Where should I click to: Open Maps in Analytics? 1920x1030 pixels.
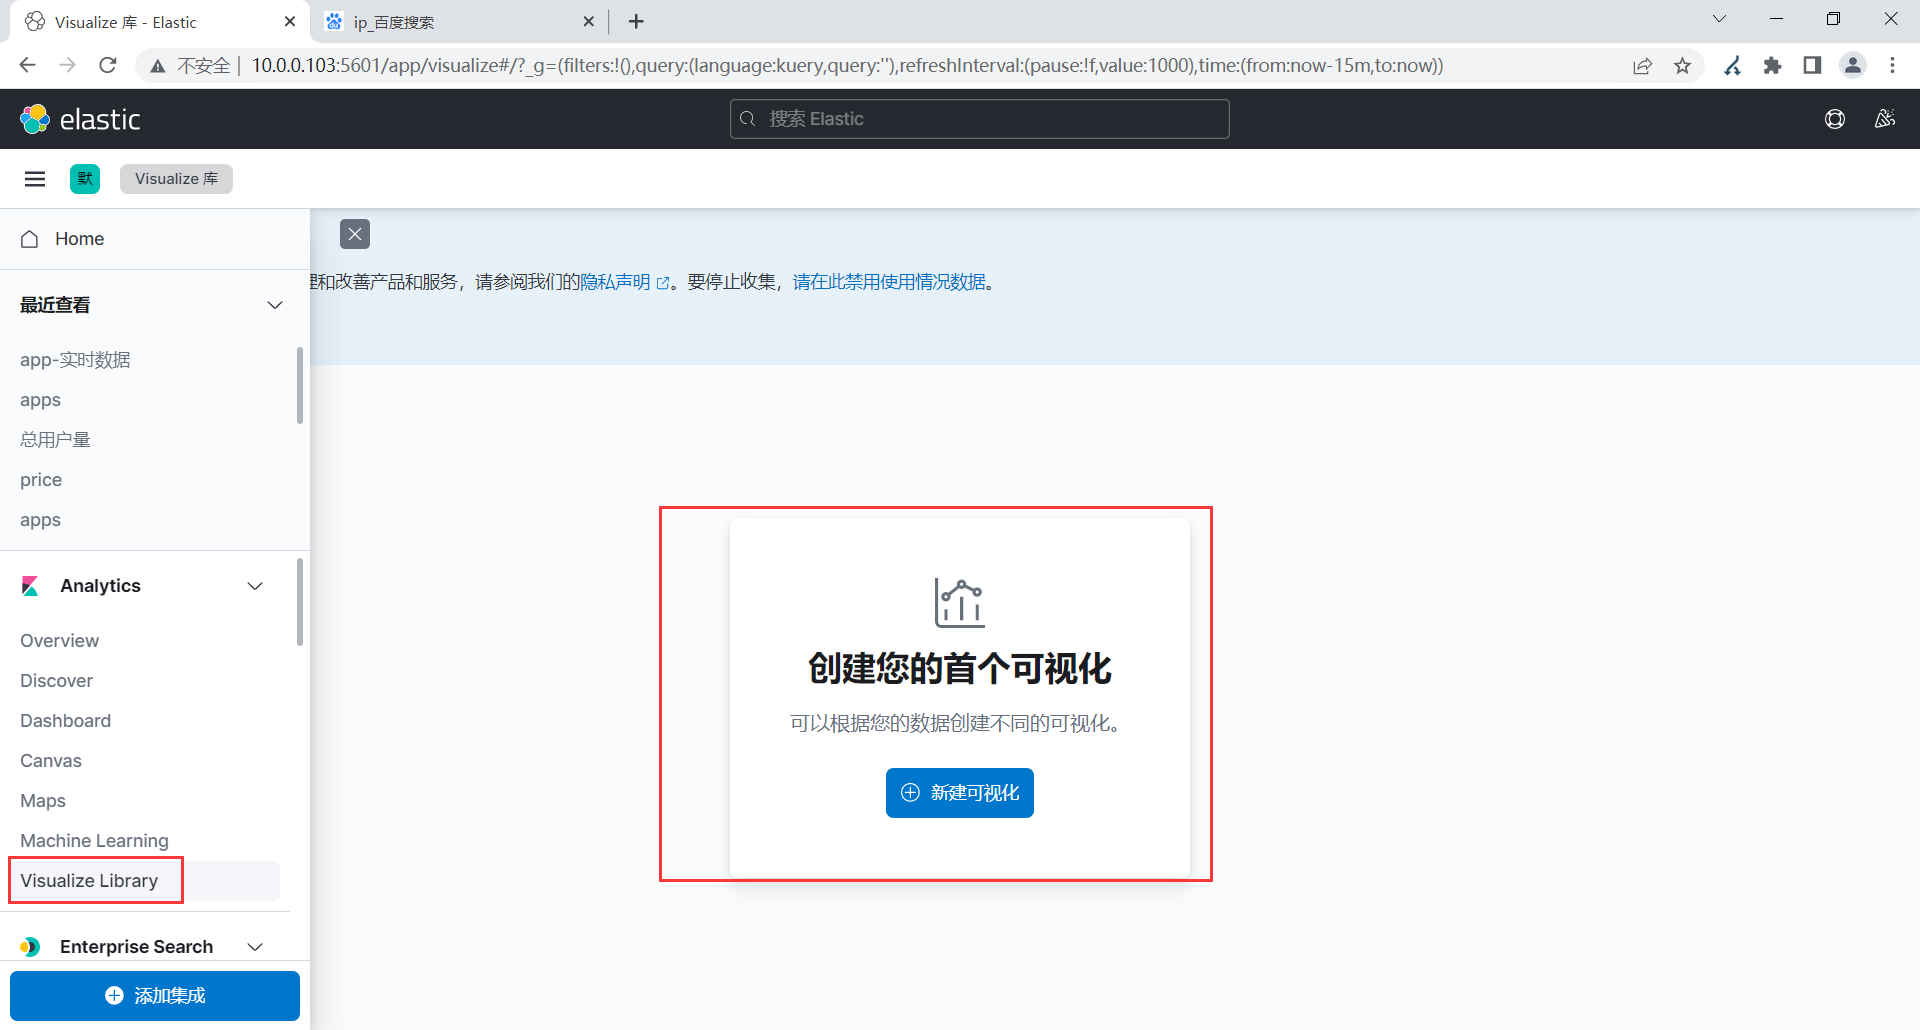click(x=43, y=801)
